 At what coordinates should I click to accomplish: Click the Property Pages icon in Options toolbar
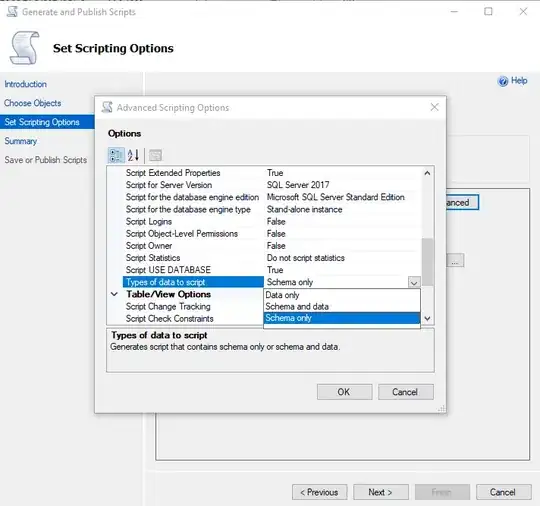[x=155, y=155]
